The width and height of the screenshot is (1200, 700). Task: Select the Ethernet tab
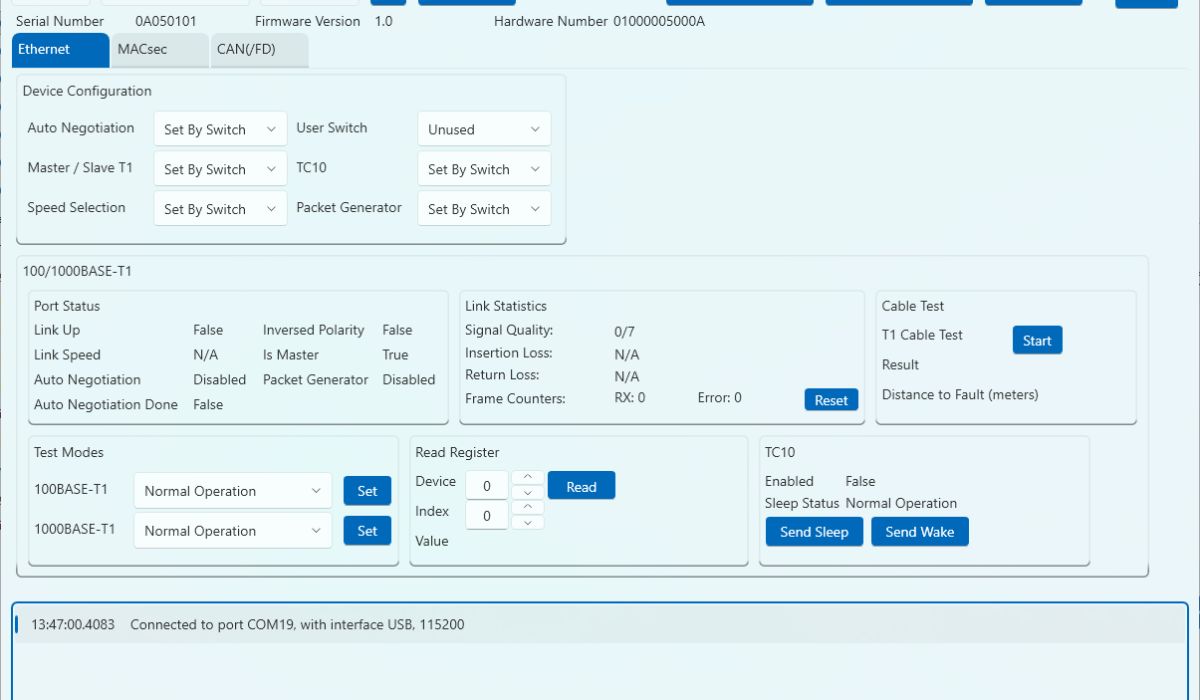coord(59,49)
